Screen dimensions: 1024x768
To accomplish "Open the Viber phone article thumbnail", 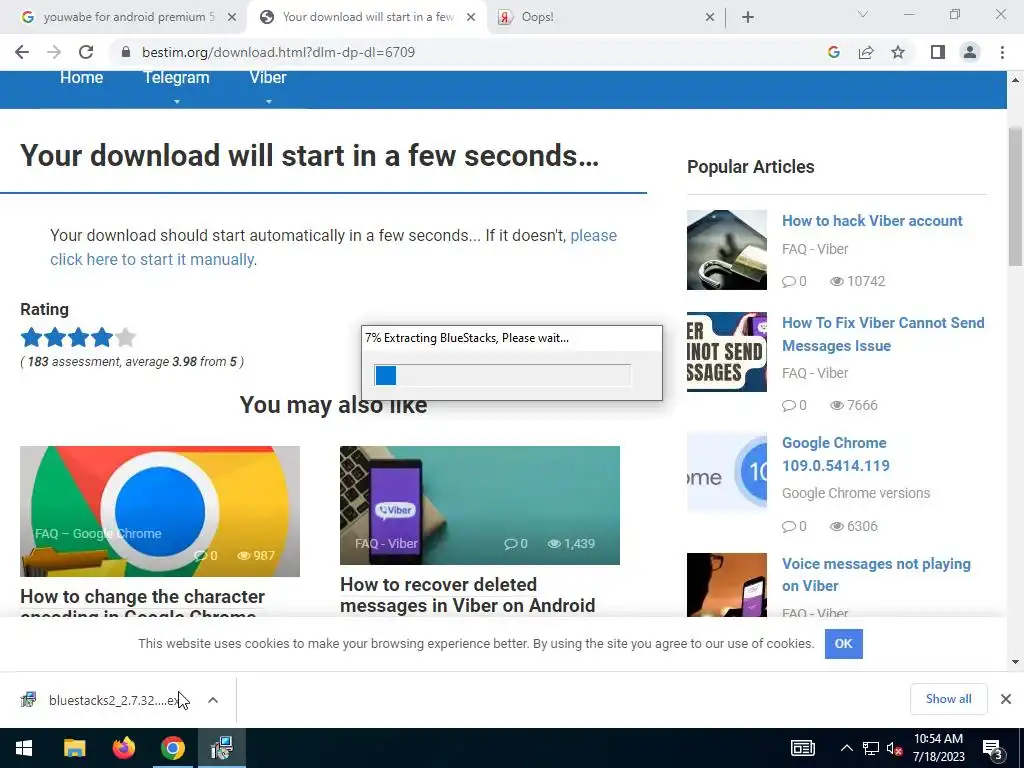I will (480, 505).
